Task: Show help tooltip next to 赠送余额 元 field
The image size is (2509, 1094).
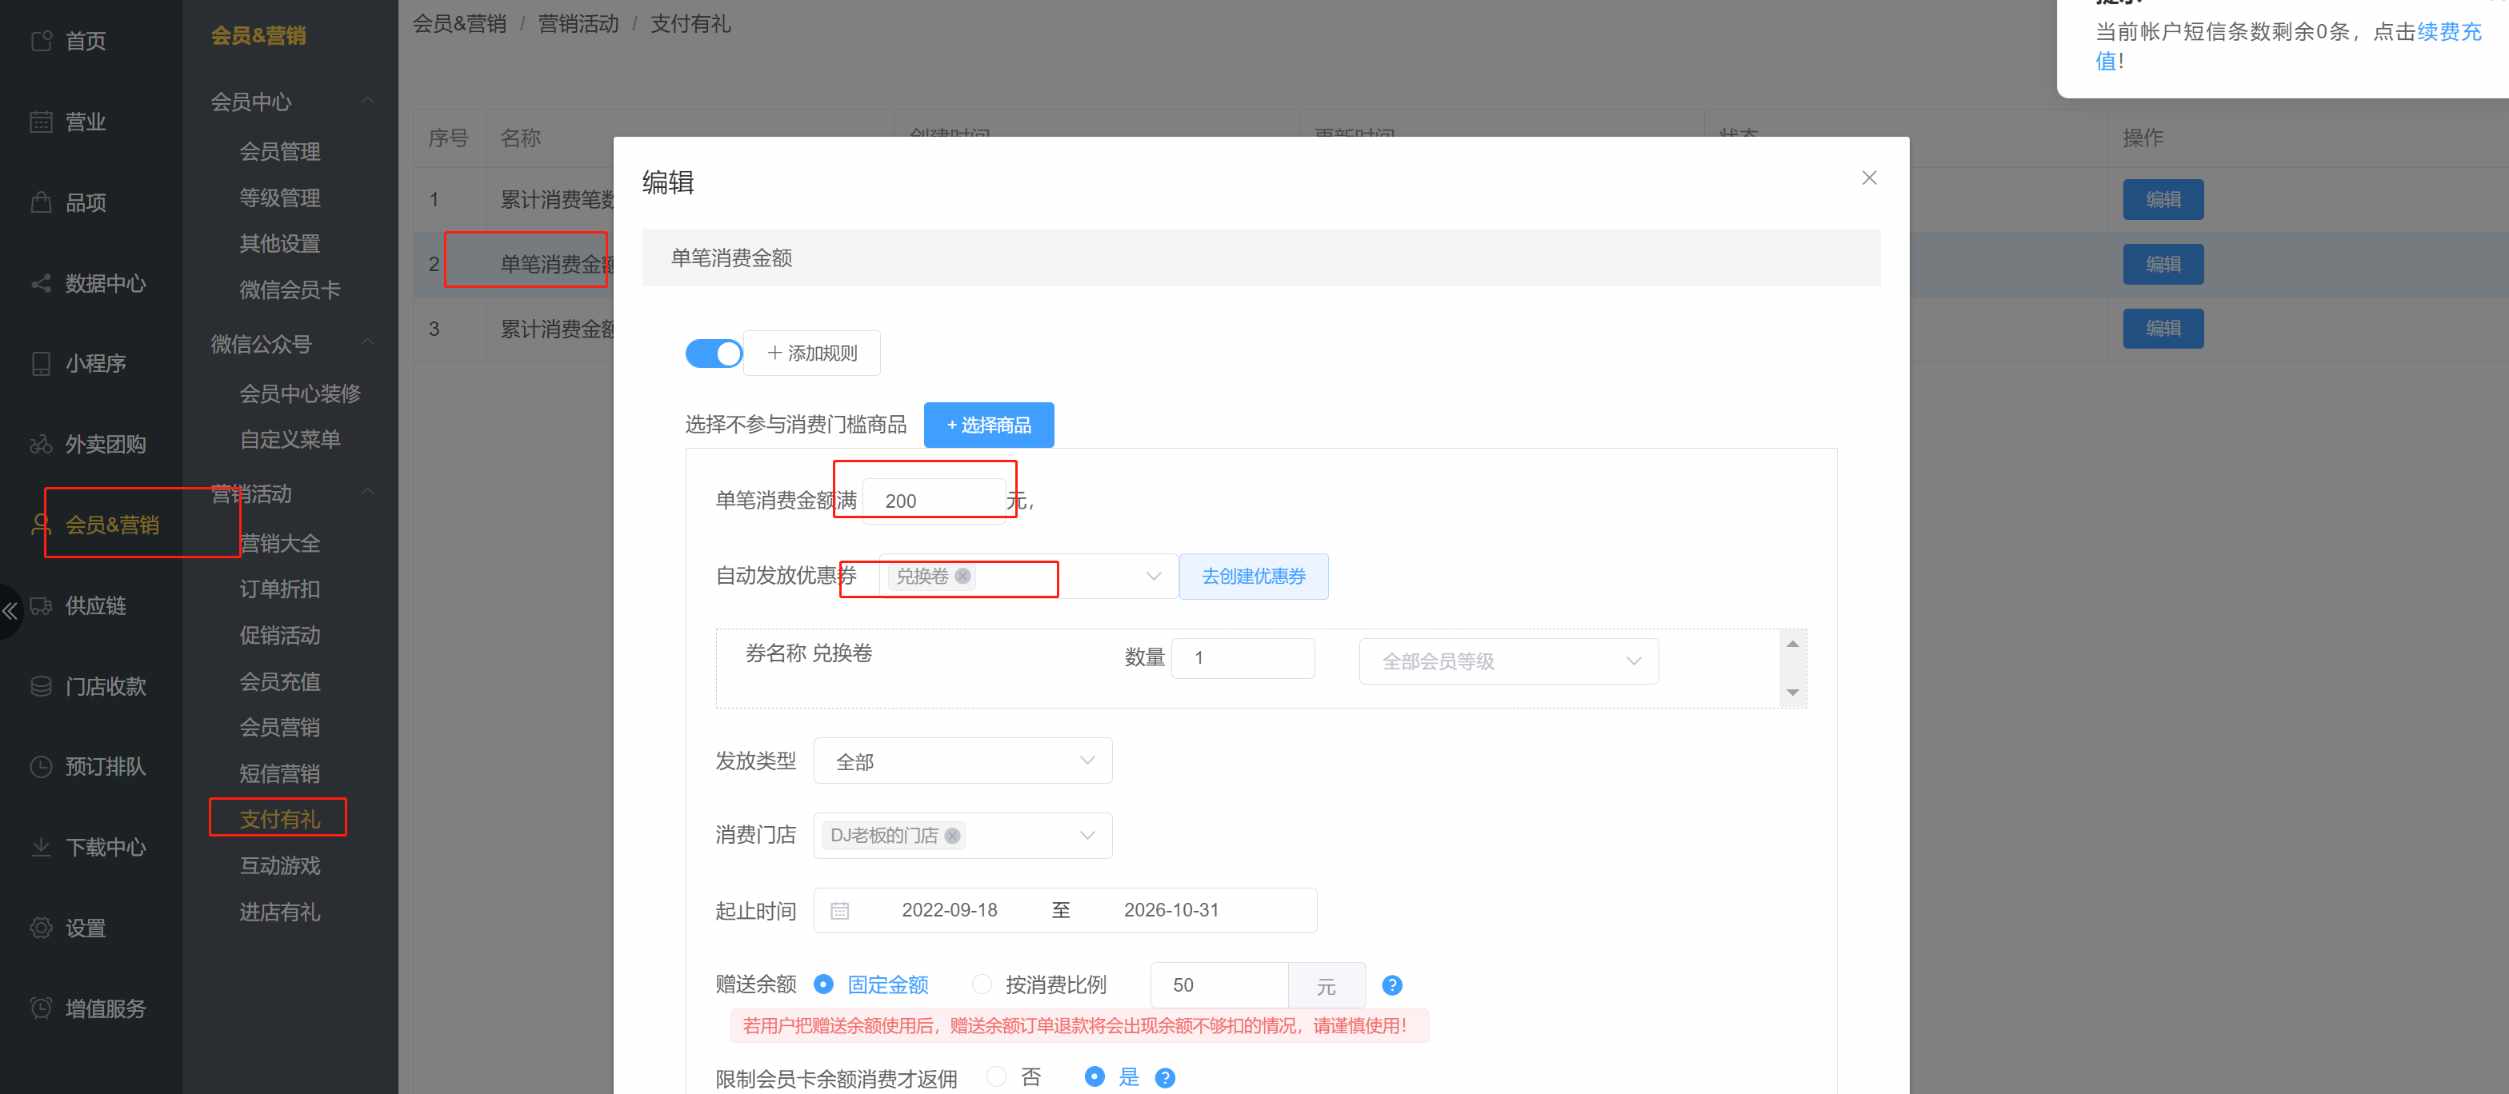Action: [x=1392, y=986]
